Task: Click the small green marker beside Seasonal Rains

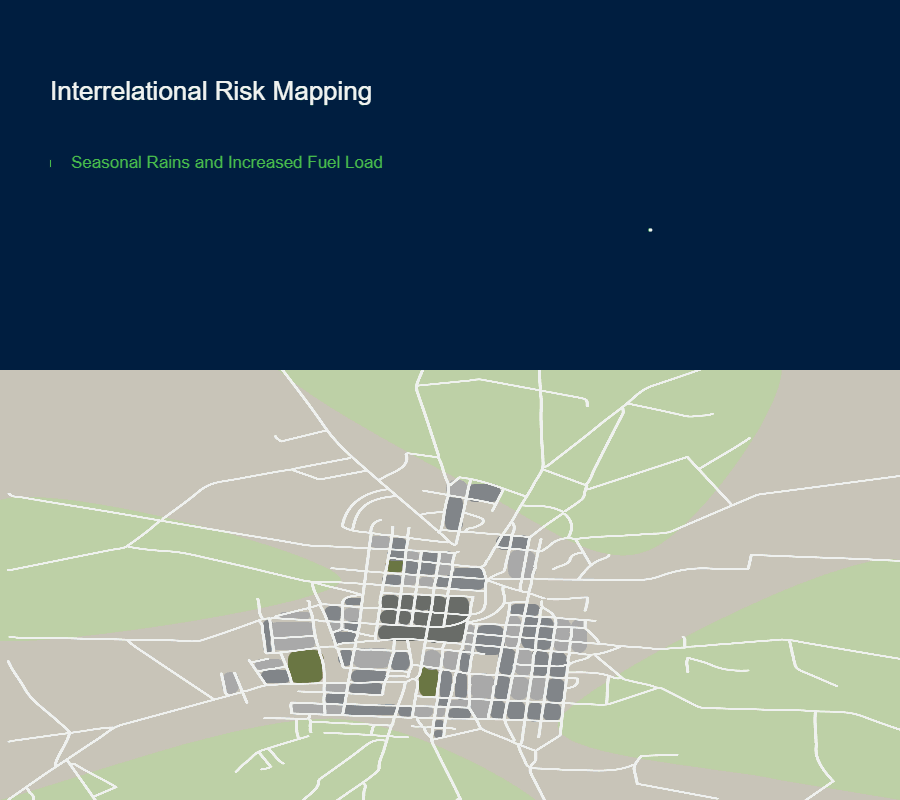Action: click(51, 163)
